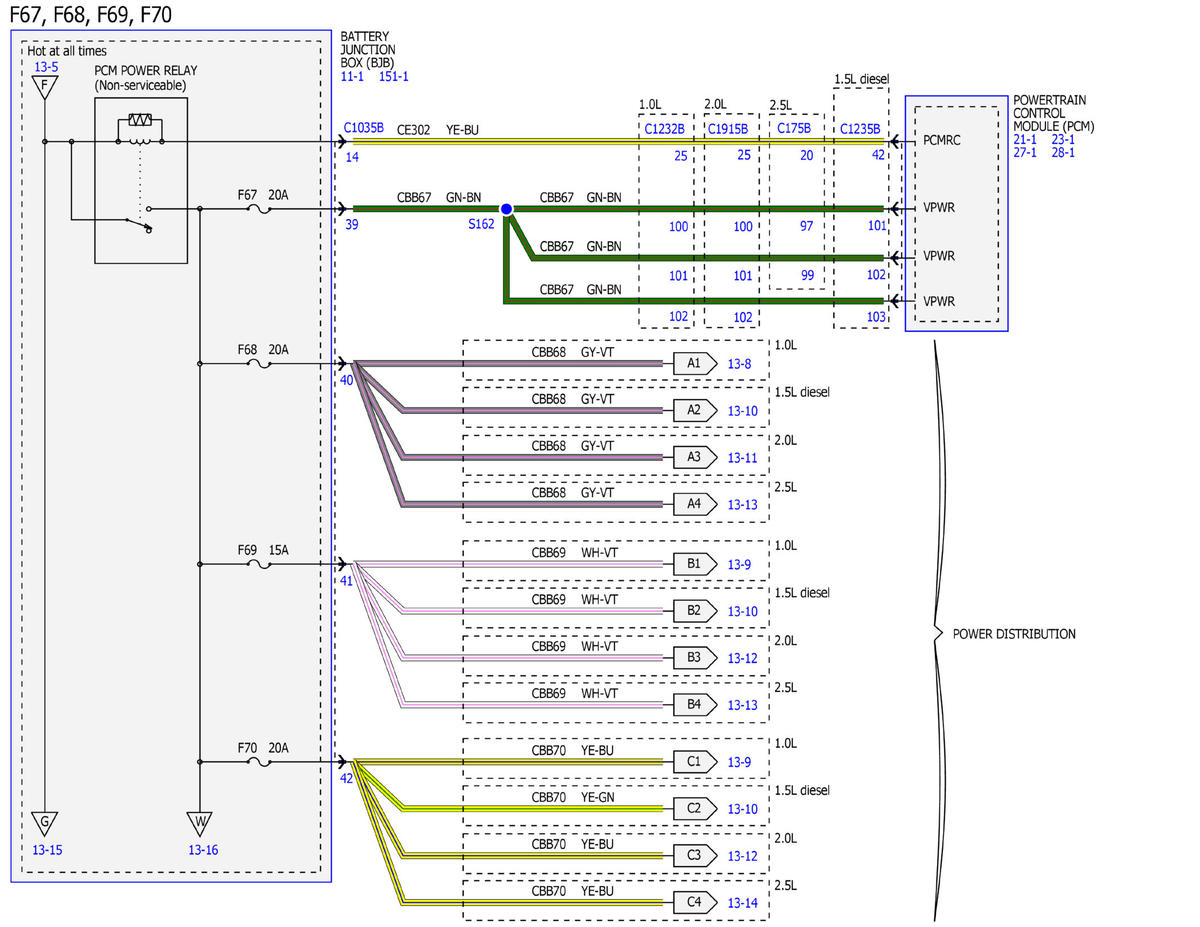1200x927 pixels.
Task: Follow the C1232B connector link
Action: (x=665, y=128)
